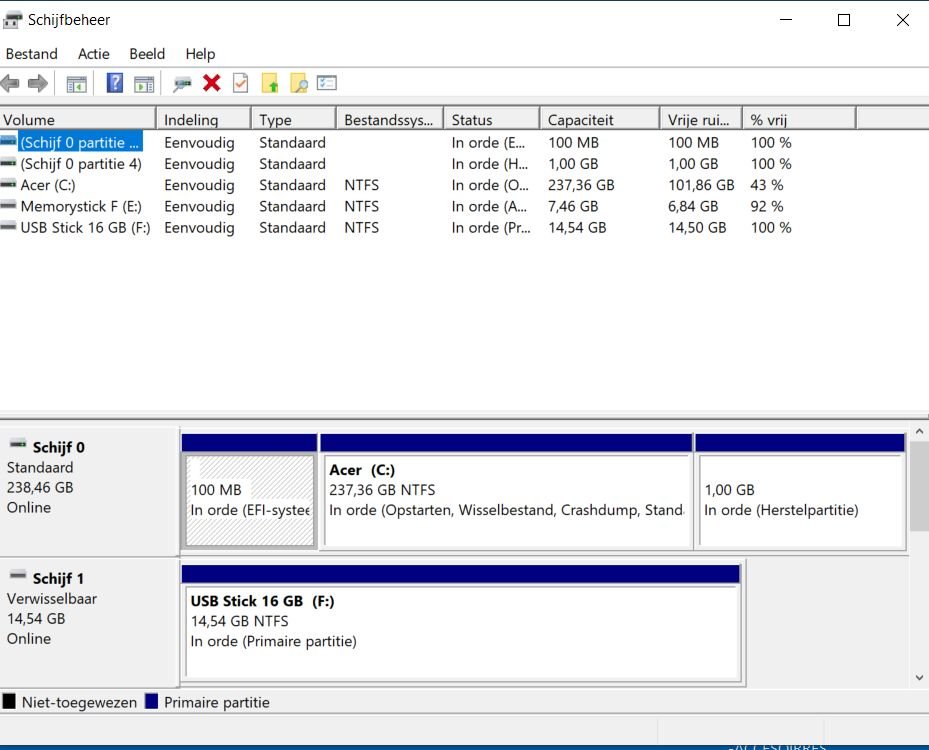
Task: Click the yellow page with green arrow icon
Action: tap(269, 83)
